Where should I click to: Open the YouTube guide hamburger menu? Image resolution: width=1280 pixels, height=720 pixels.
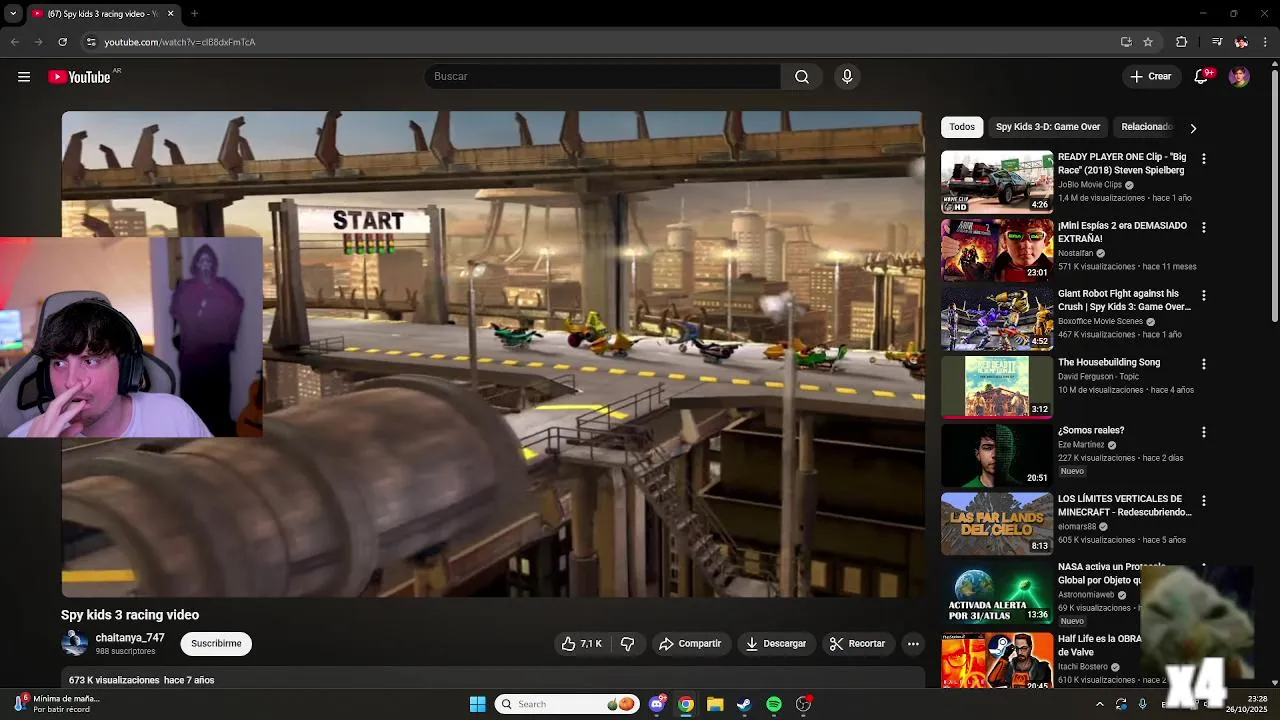pyautogui.click(x=24, y=77)
